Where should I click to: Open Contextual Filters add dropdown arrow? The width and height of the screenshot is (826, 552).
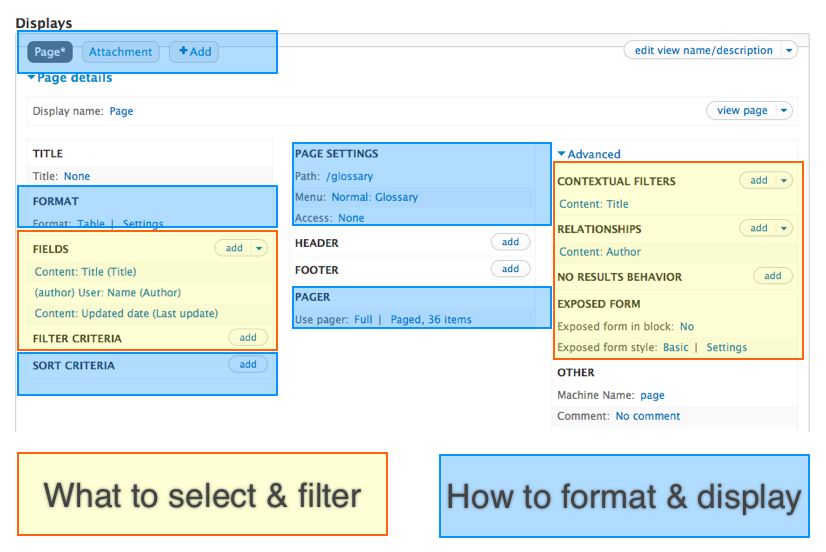[x=784, y=181]
